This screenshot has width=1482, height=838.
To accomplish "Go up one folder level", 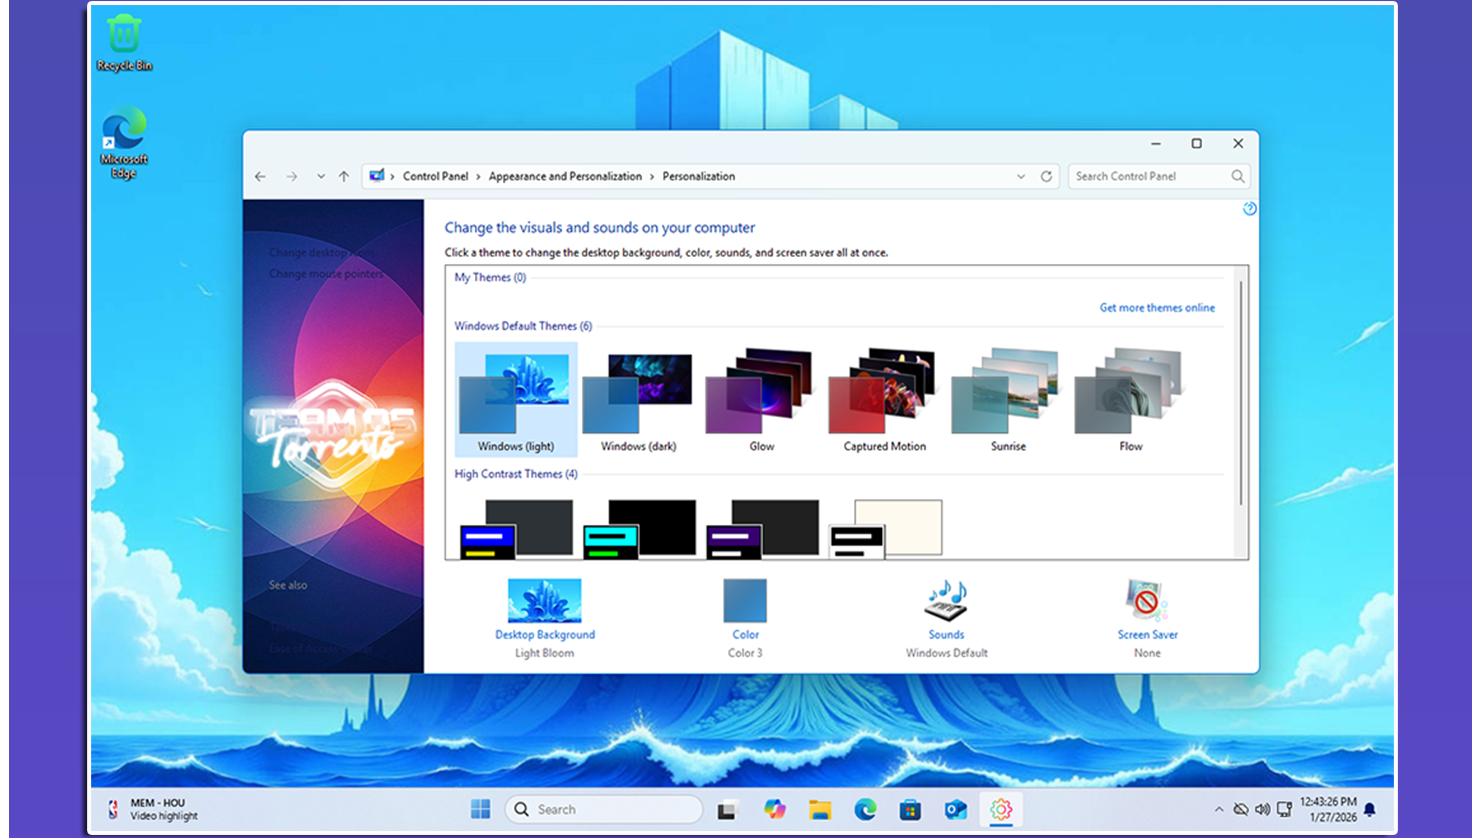I will point(344,176).
